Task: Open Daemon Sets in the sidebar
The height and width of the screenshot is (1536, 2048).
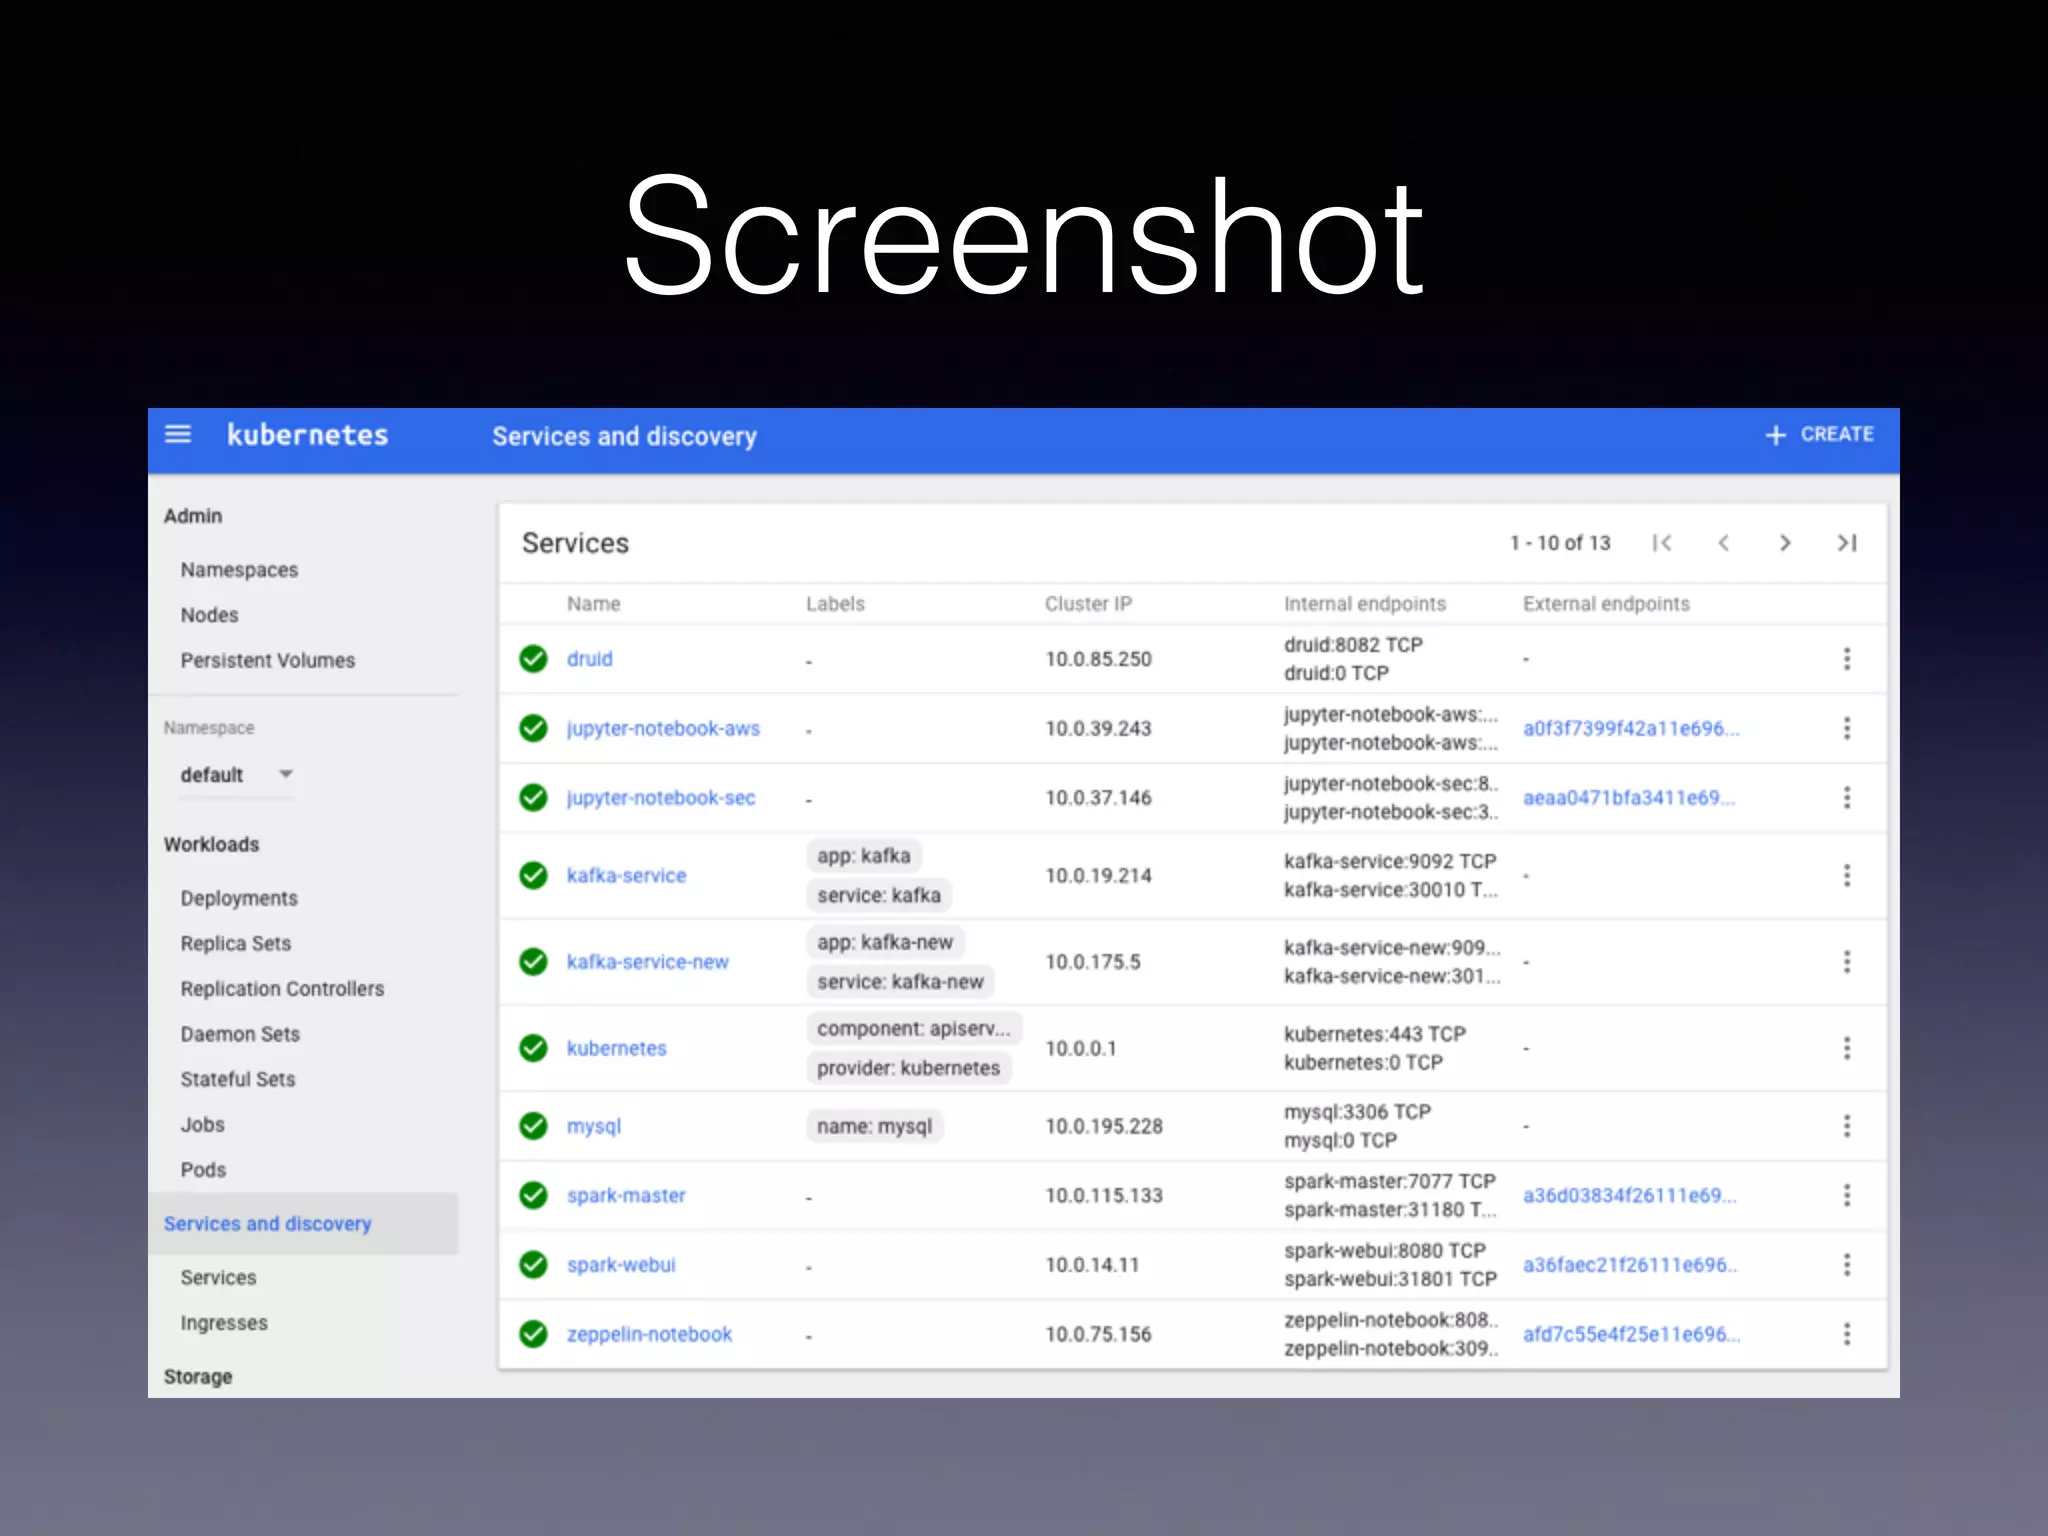Action: pos(240,1034)
